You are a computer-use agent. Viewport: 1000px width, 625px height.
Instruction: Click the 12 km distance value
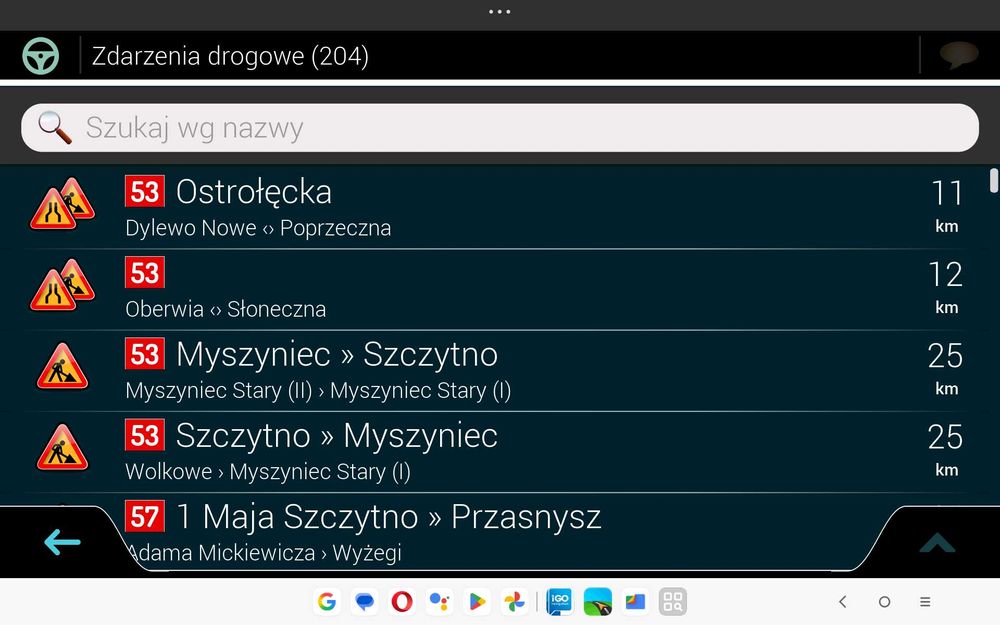tap(946, 287)
